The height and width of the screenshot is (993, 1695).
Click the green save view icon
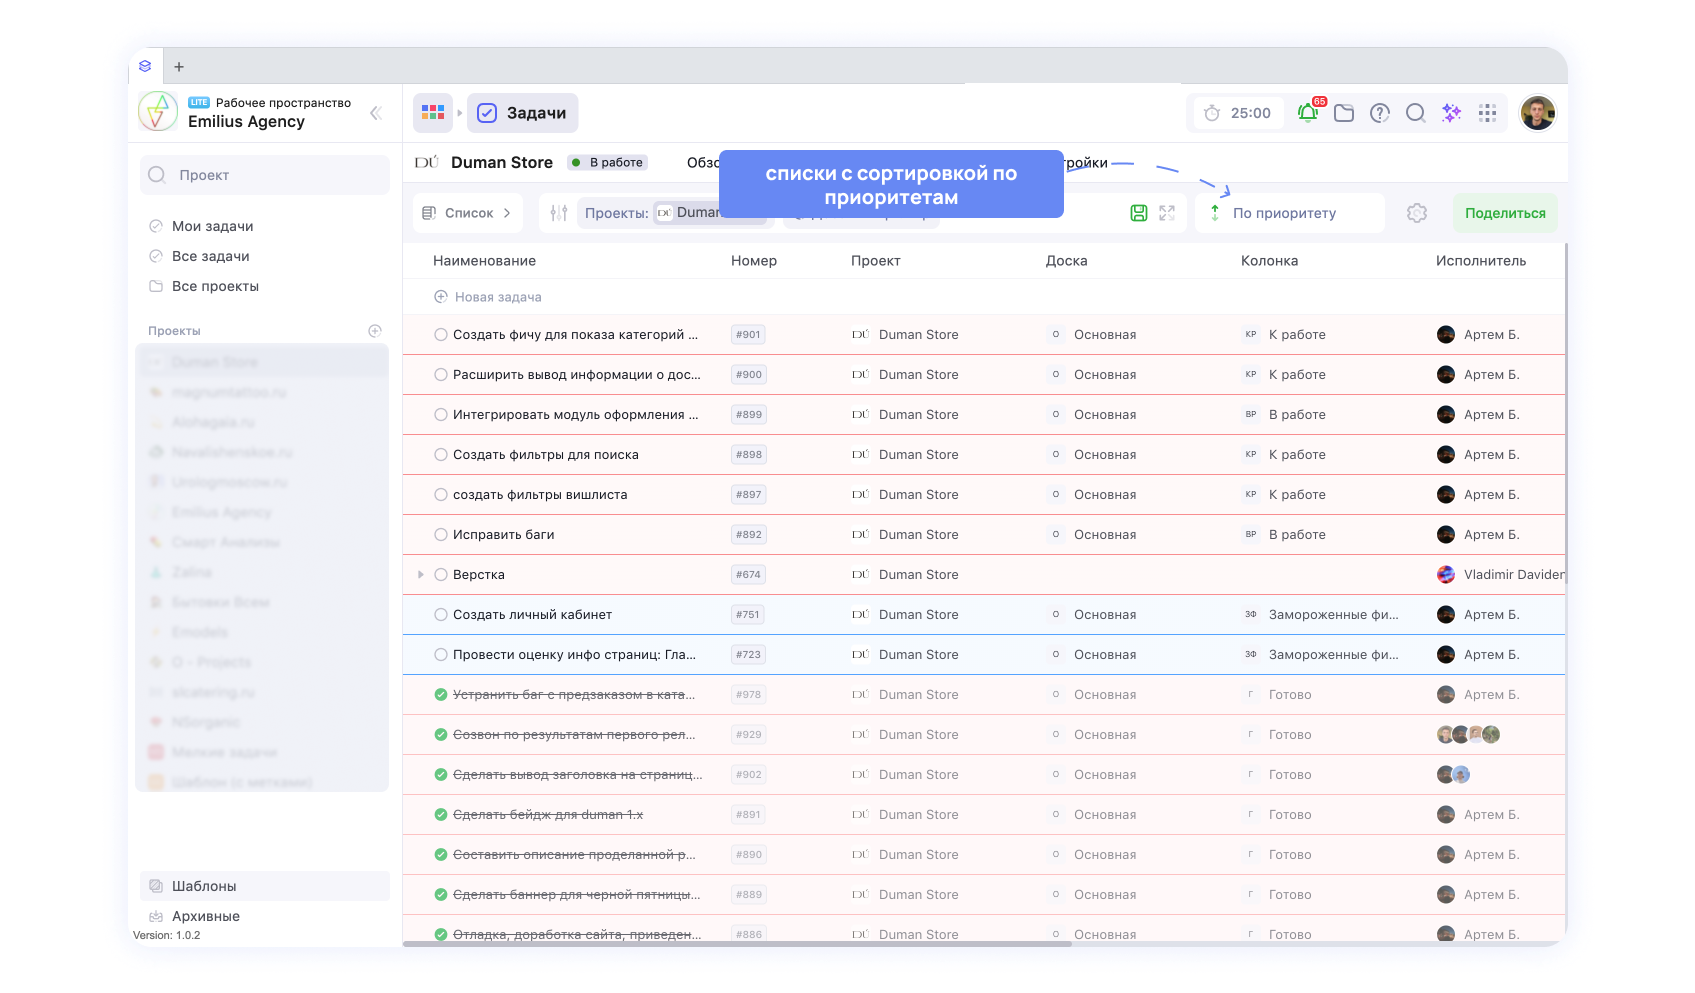tap(1139, 213)
